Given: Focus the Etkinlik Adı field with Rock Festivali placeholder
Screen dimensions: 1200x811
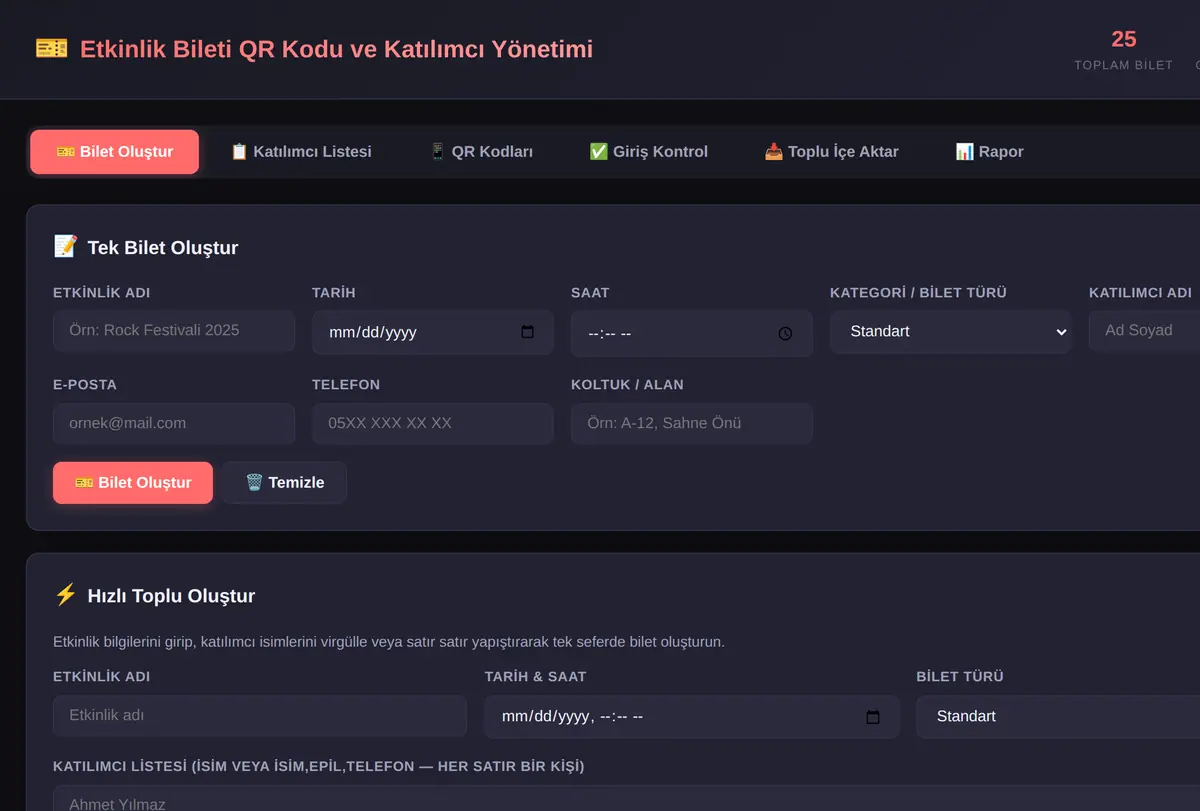Looking at the screenshot, I should 174,331.
